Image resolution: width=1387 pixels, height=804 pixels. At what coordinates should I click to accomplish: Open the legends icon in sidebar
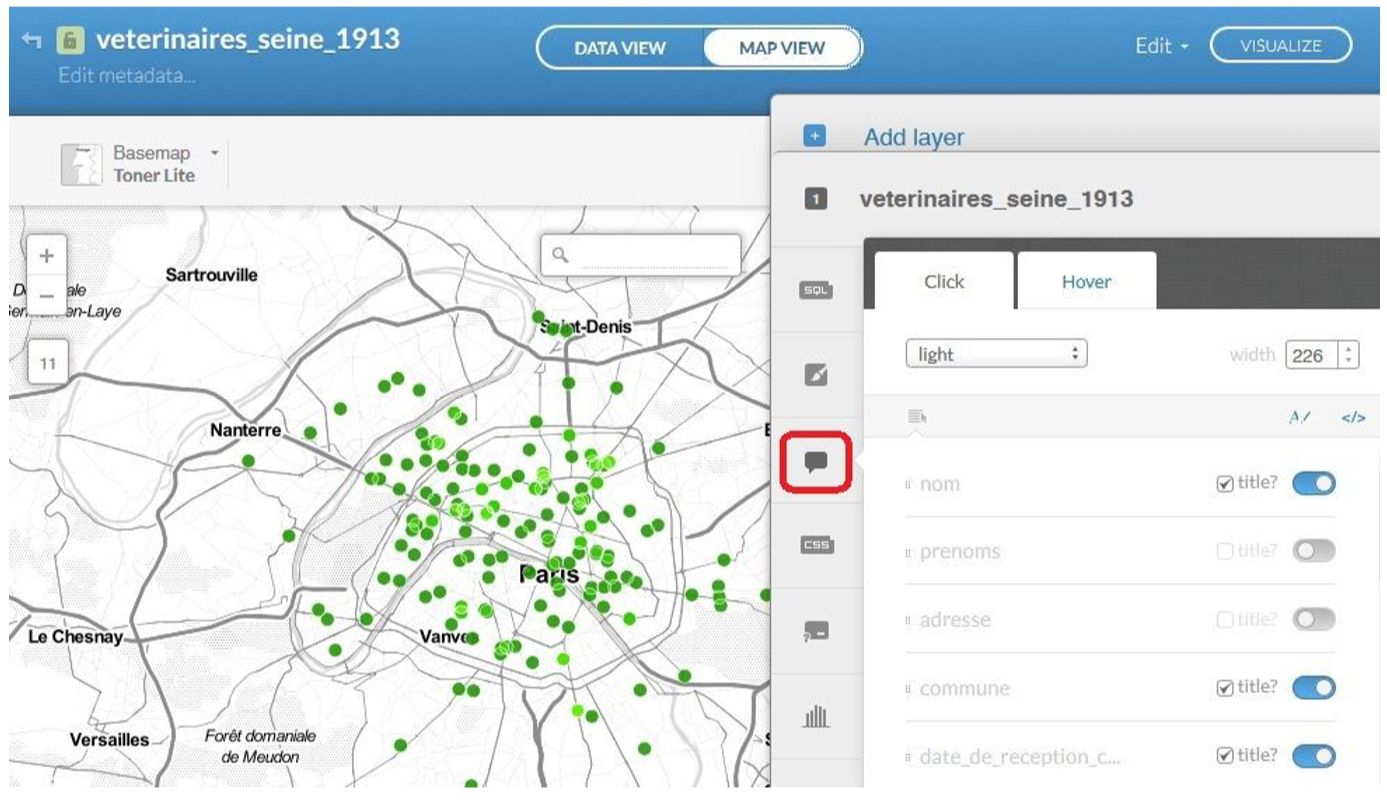(816, 631)
